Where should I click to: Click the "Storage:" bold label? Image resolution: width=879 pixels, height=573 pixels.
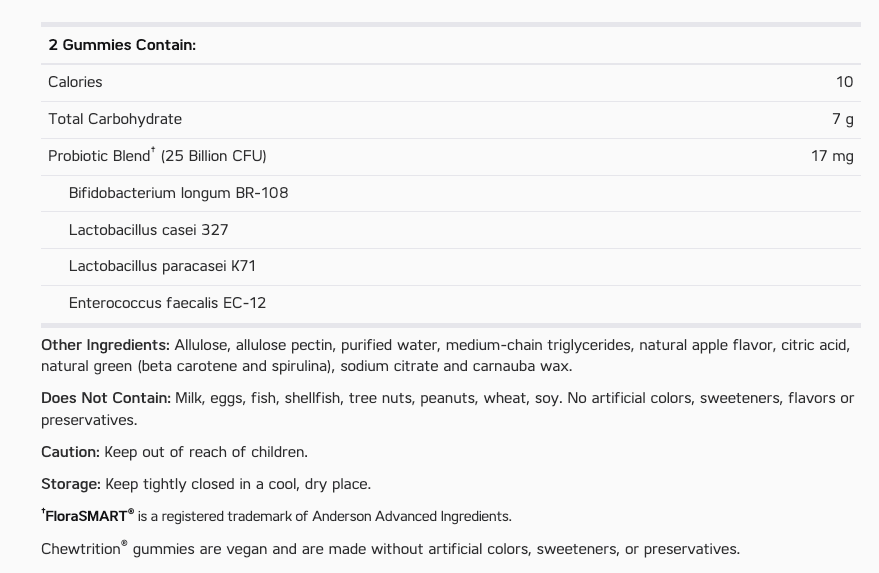point(71,484)
